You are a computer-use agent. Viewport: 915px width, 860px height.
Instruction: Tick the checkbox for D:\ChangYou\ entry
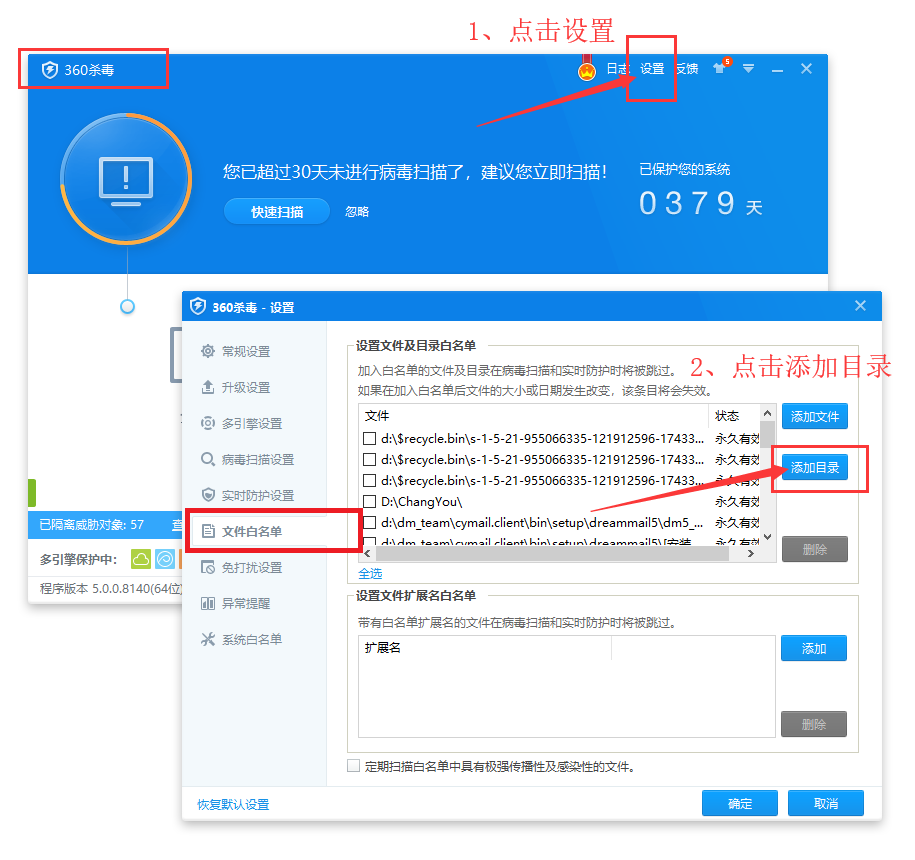tap(369, 502)
